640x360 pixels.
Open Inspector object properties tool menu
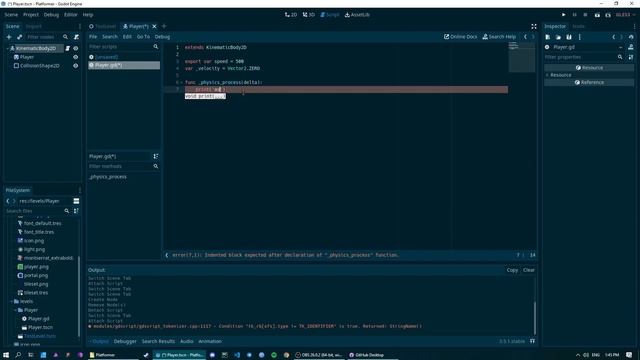[631, 57]
